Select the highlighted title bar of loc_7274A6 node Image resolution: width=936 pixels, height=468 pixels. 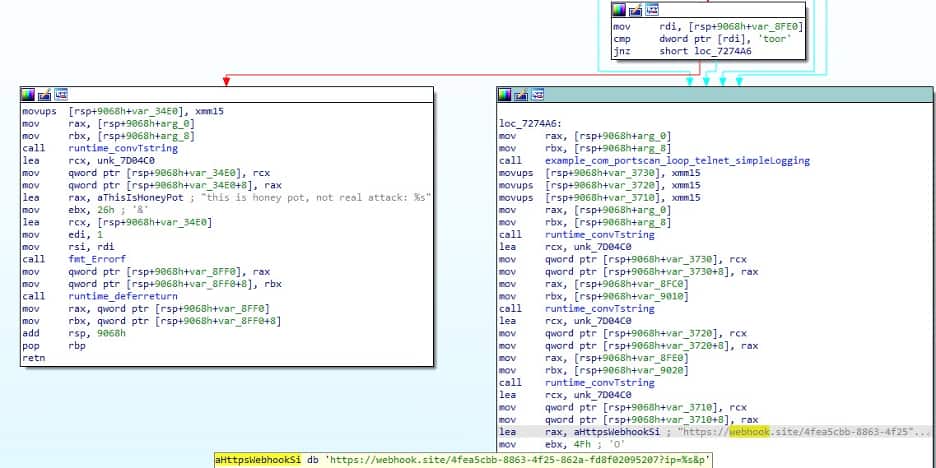(730, 94)
